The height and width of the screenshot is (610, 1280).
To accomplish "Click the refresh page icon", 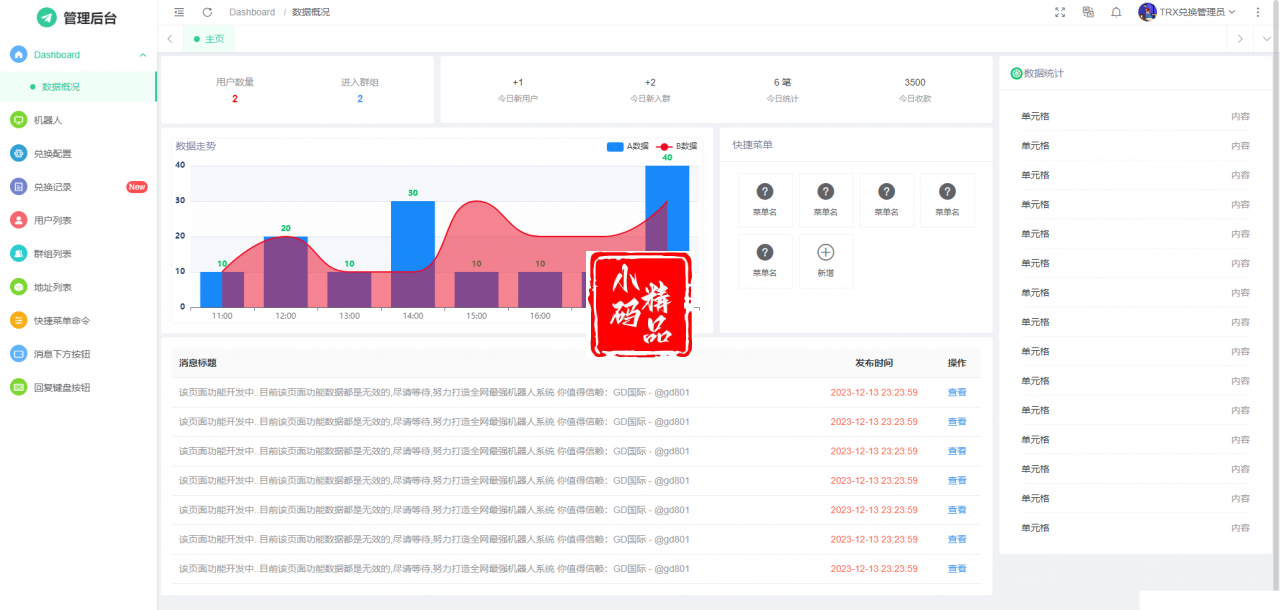I will (x=207, y=12).
